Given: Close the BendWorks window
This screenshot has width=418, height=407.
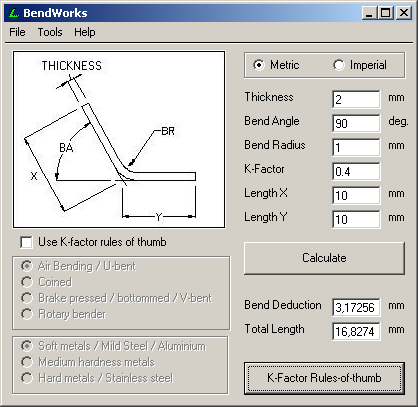Looking at the screenshot, I should [x=404, y=13].
